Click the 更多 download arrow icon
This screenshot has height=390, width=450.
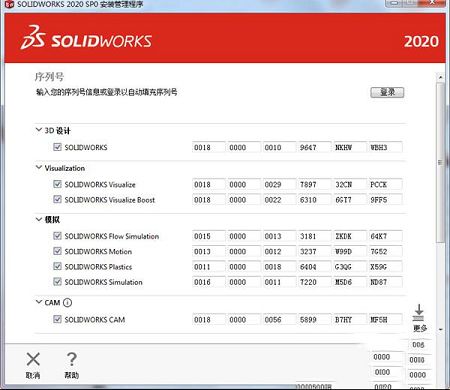click(x=419, y=312)
